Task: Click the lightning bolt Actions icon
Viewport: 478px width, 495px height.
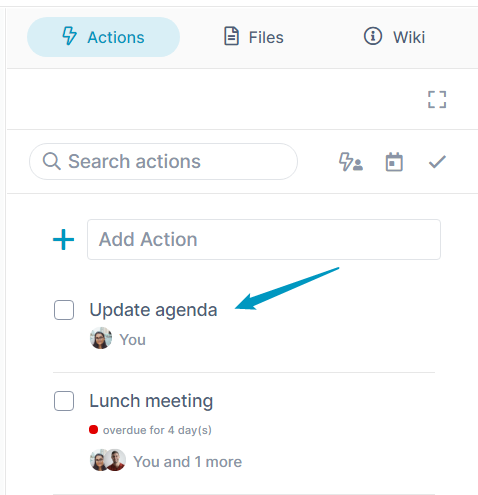Action: (69, 36)
